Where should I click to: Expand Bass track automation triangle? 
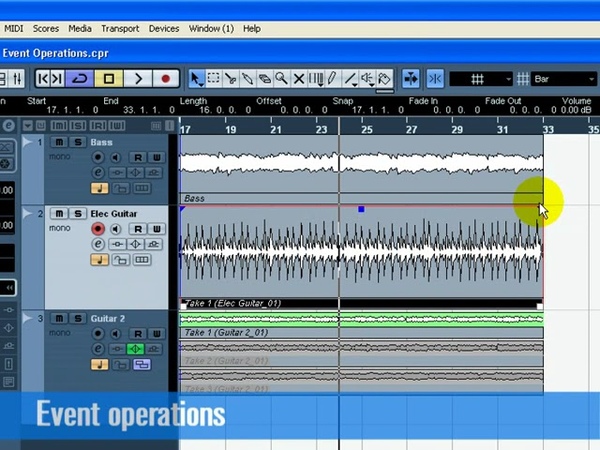(27, 142)
